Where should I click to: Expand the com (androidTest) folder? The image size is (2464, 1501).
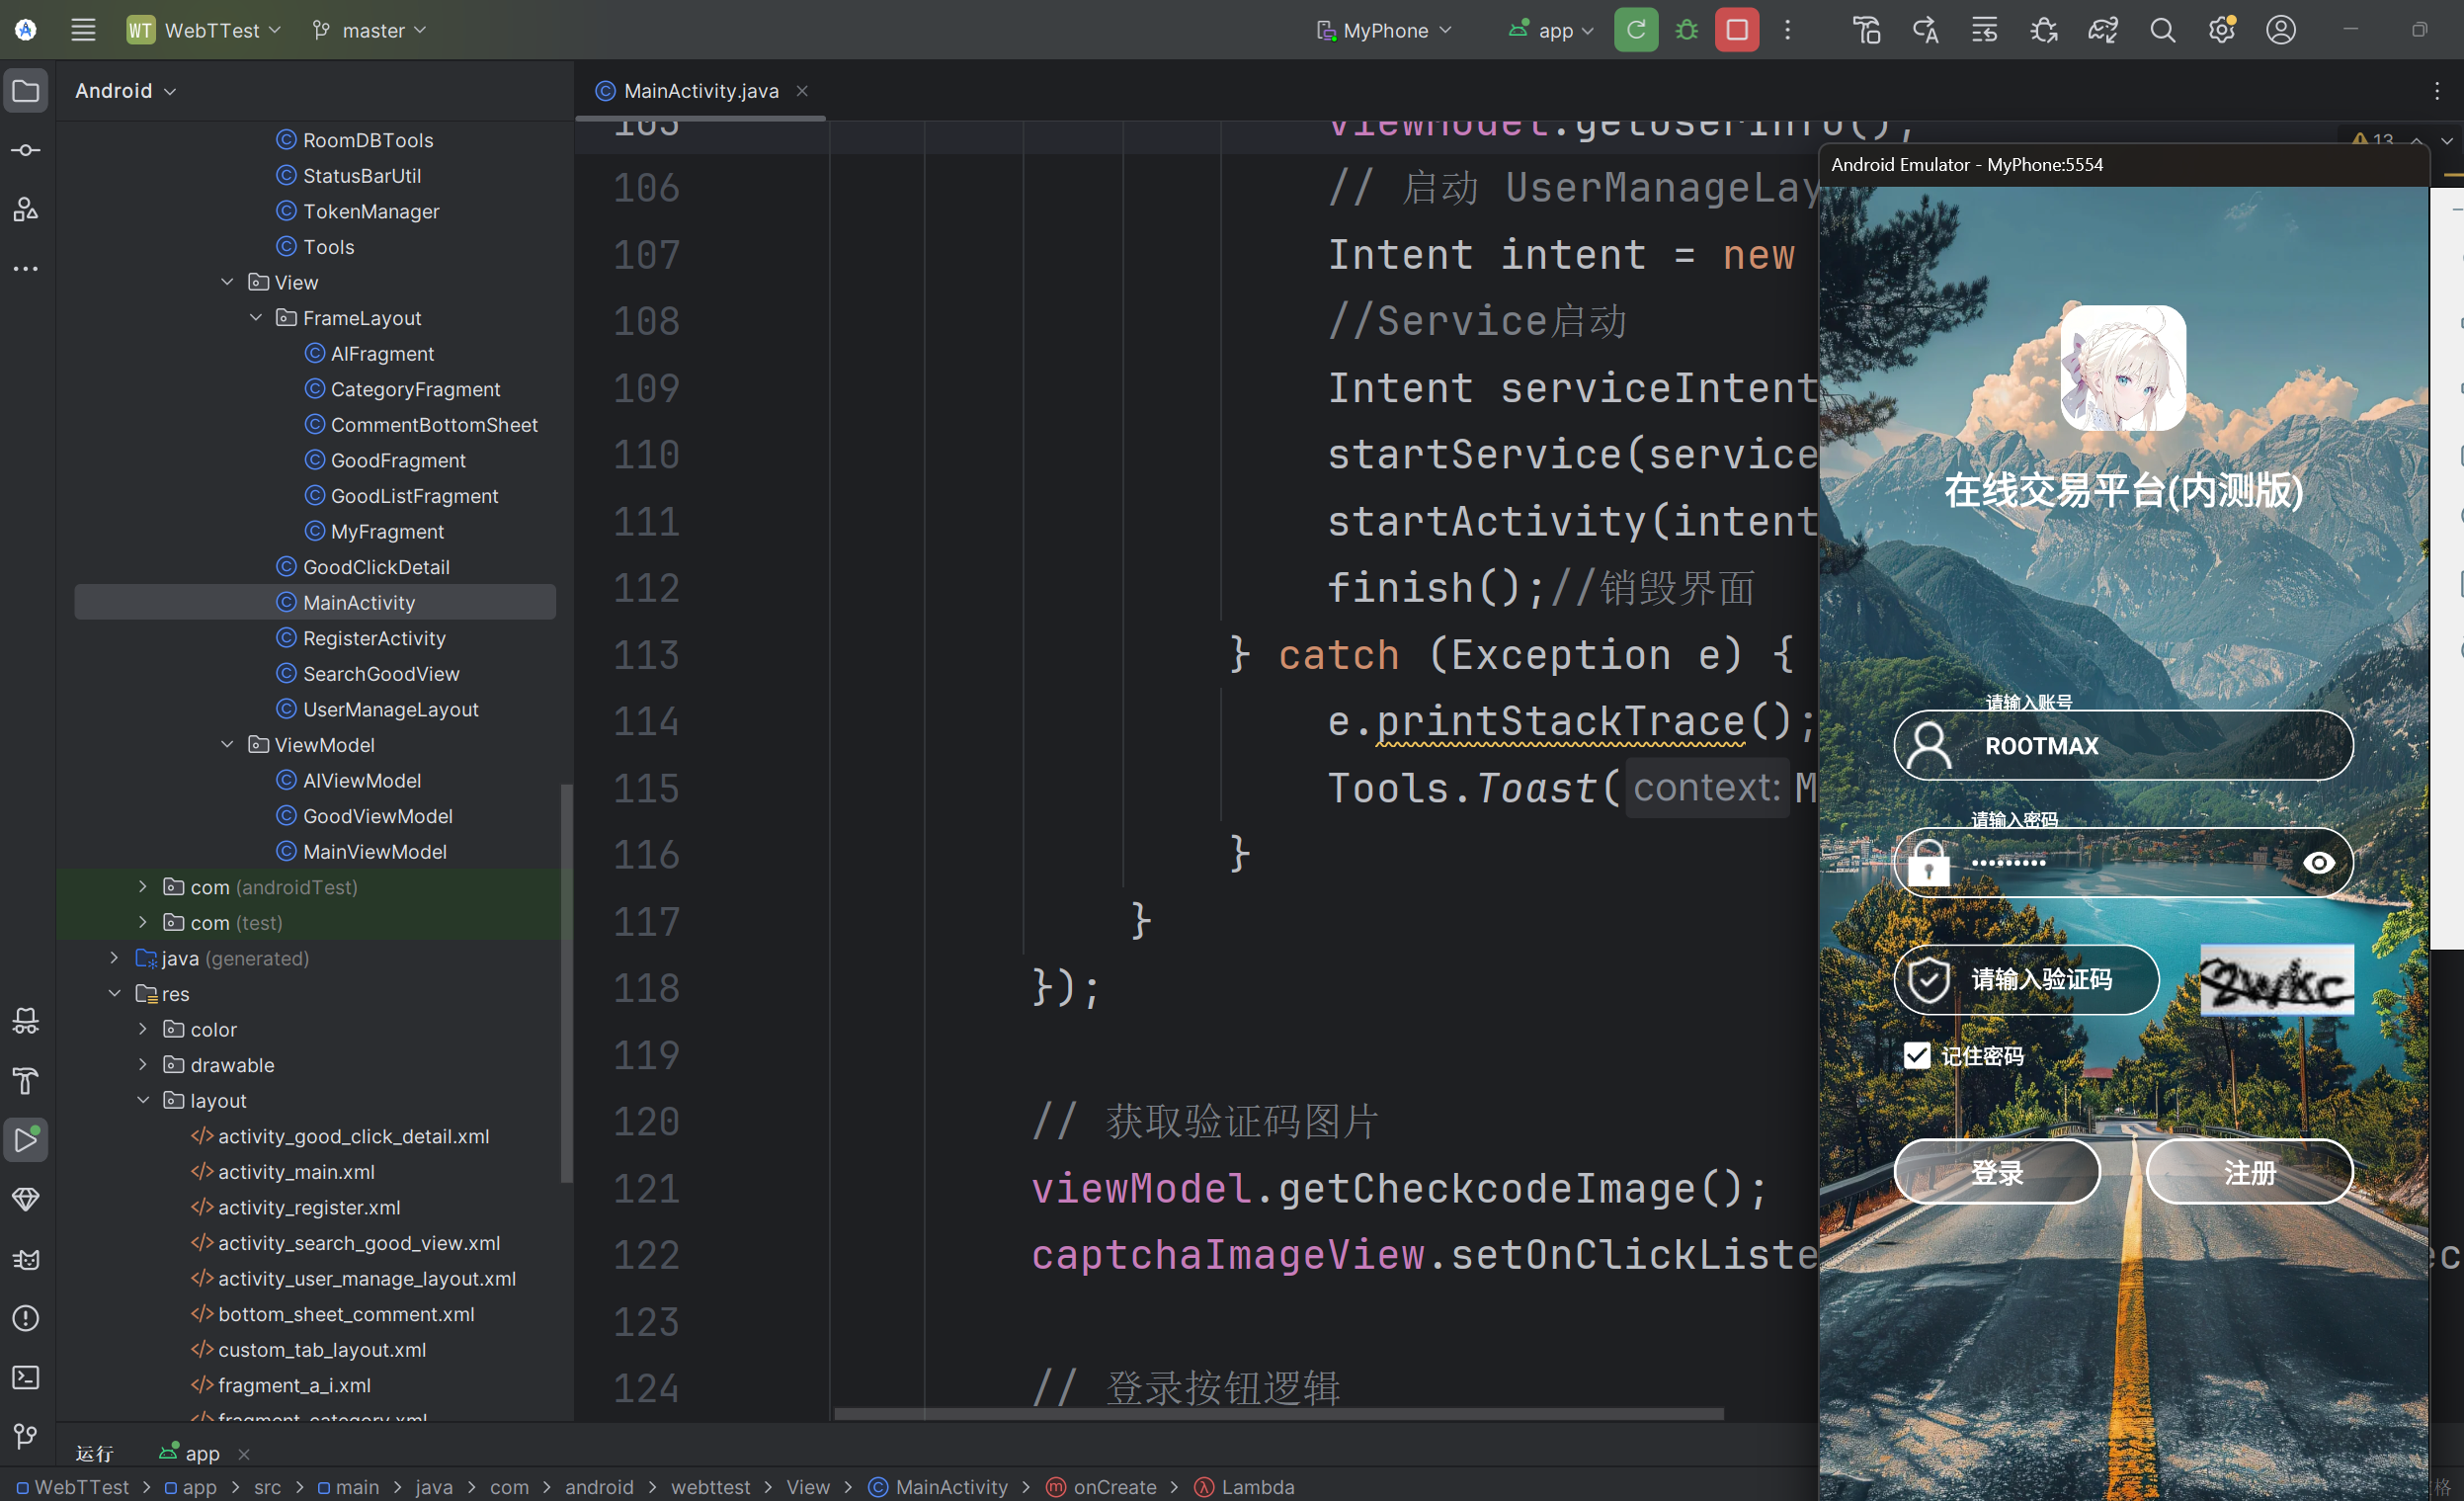click(143, 886)
